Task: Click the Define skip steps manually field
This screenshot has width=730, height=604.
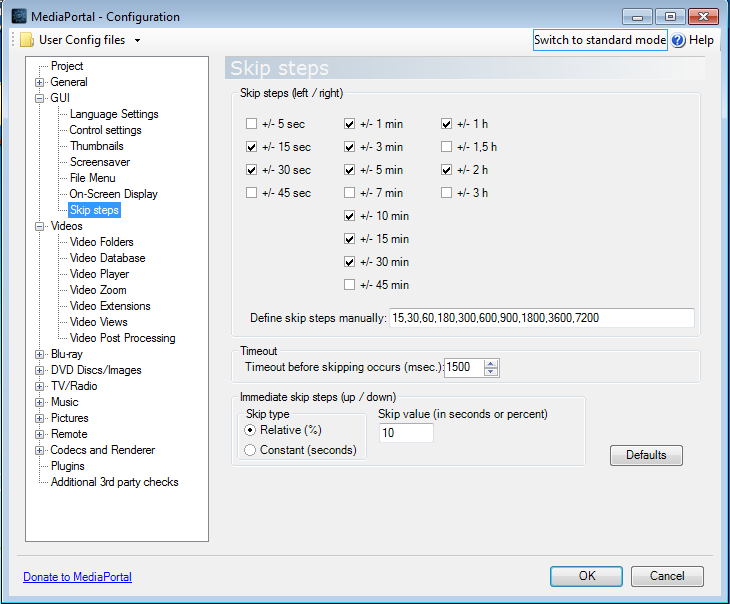Action: (542, 318)
